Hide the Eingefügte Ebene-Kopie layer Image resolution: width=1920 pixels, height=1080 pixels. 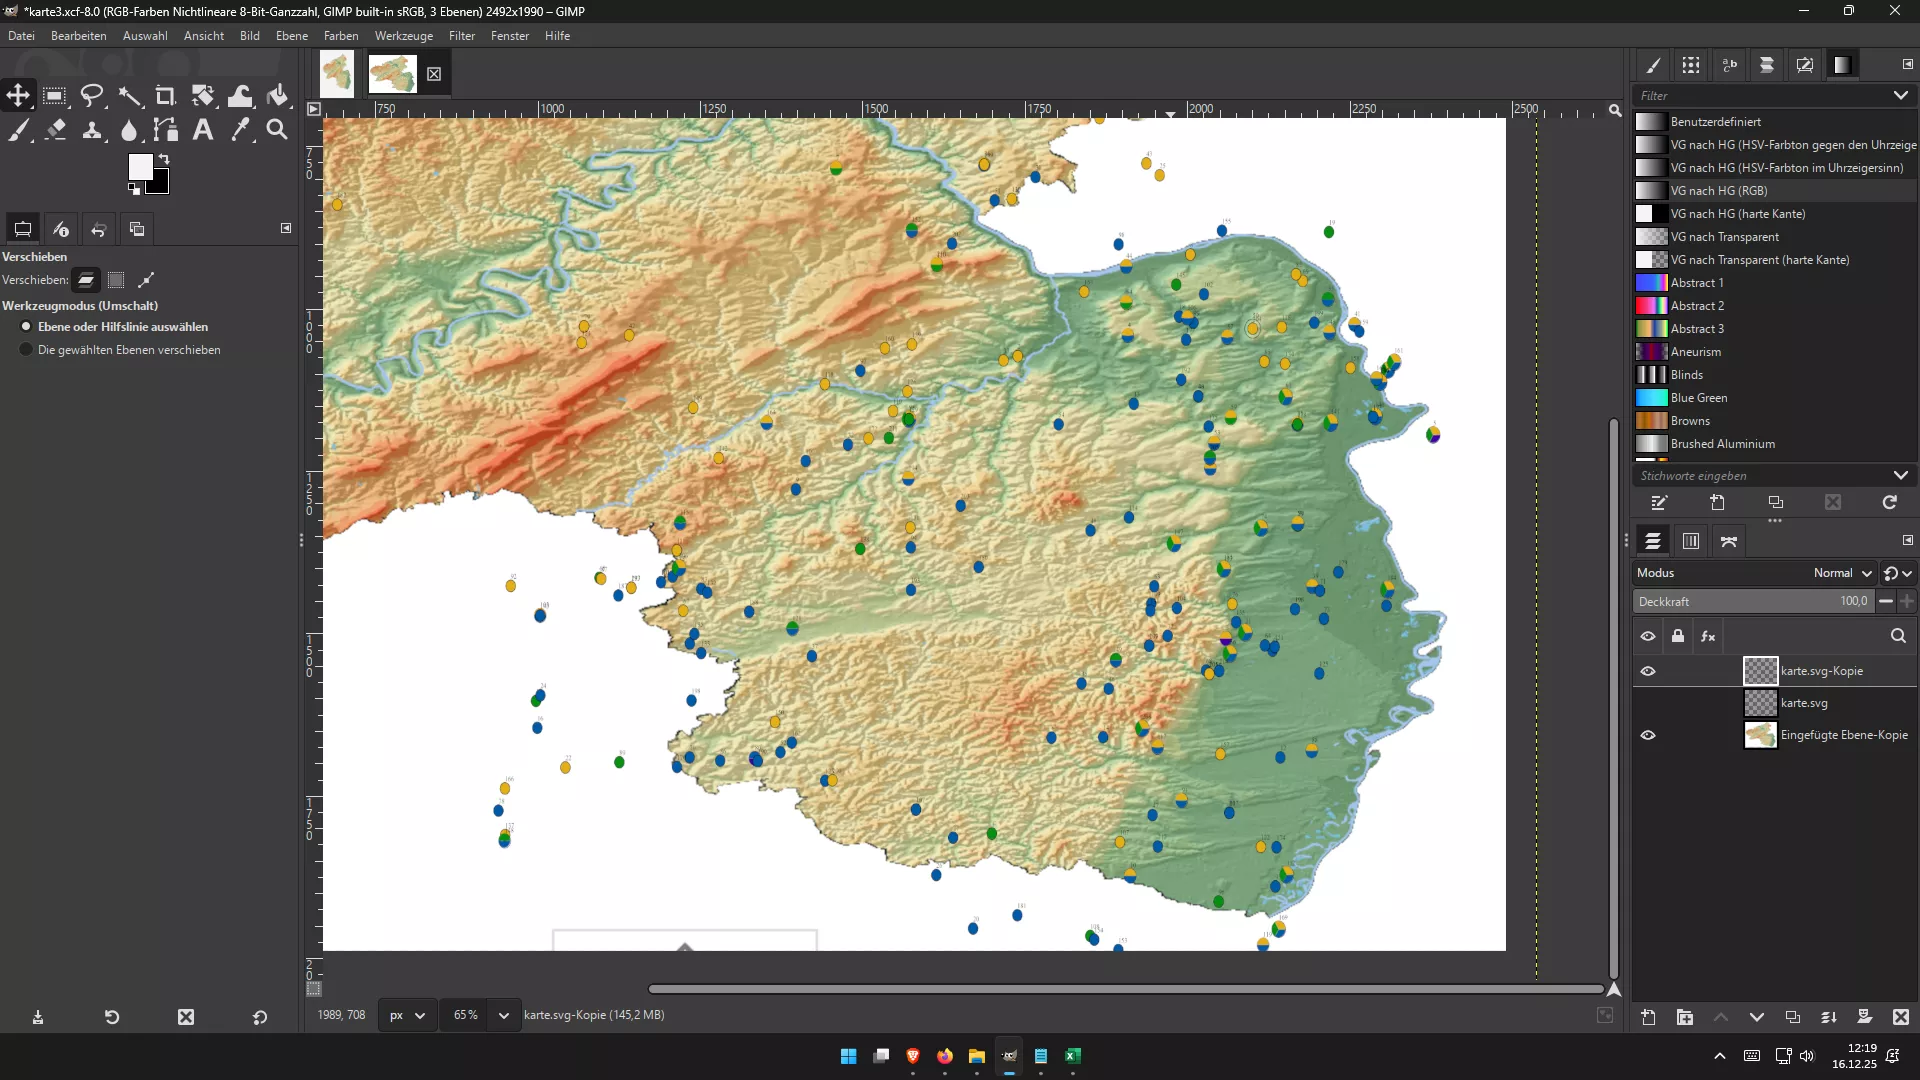1648,735
